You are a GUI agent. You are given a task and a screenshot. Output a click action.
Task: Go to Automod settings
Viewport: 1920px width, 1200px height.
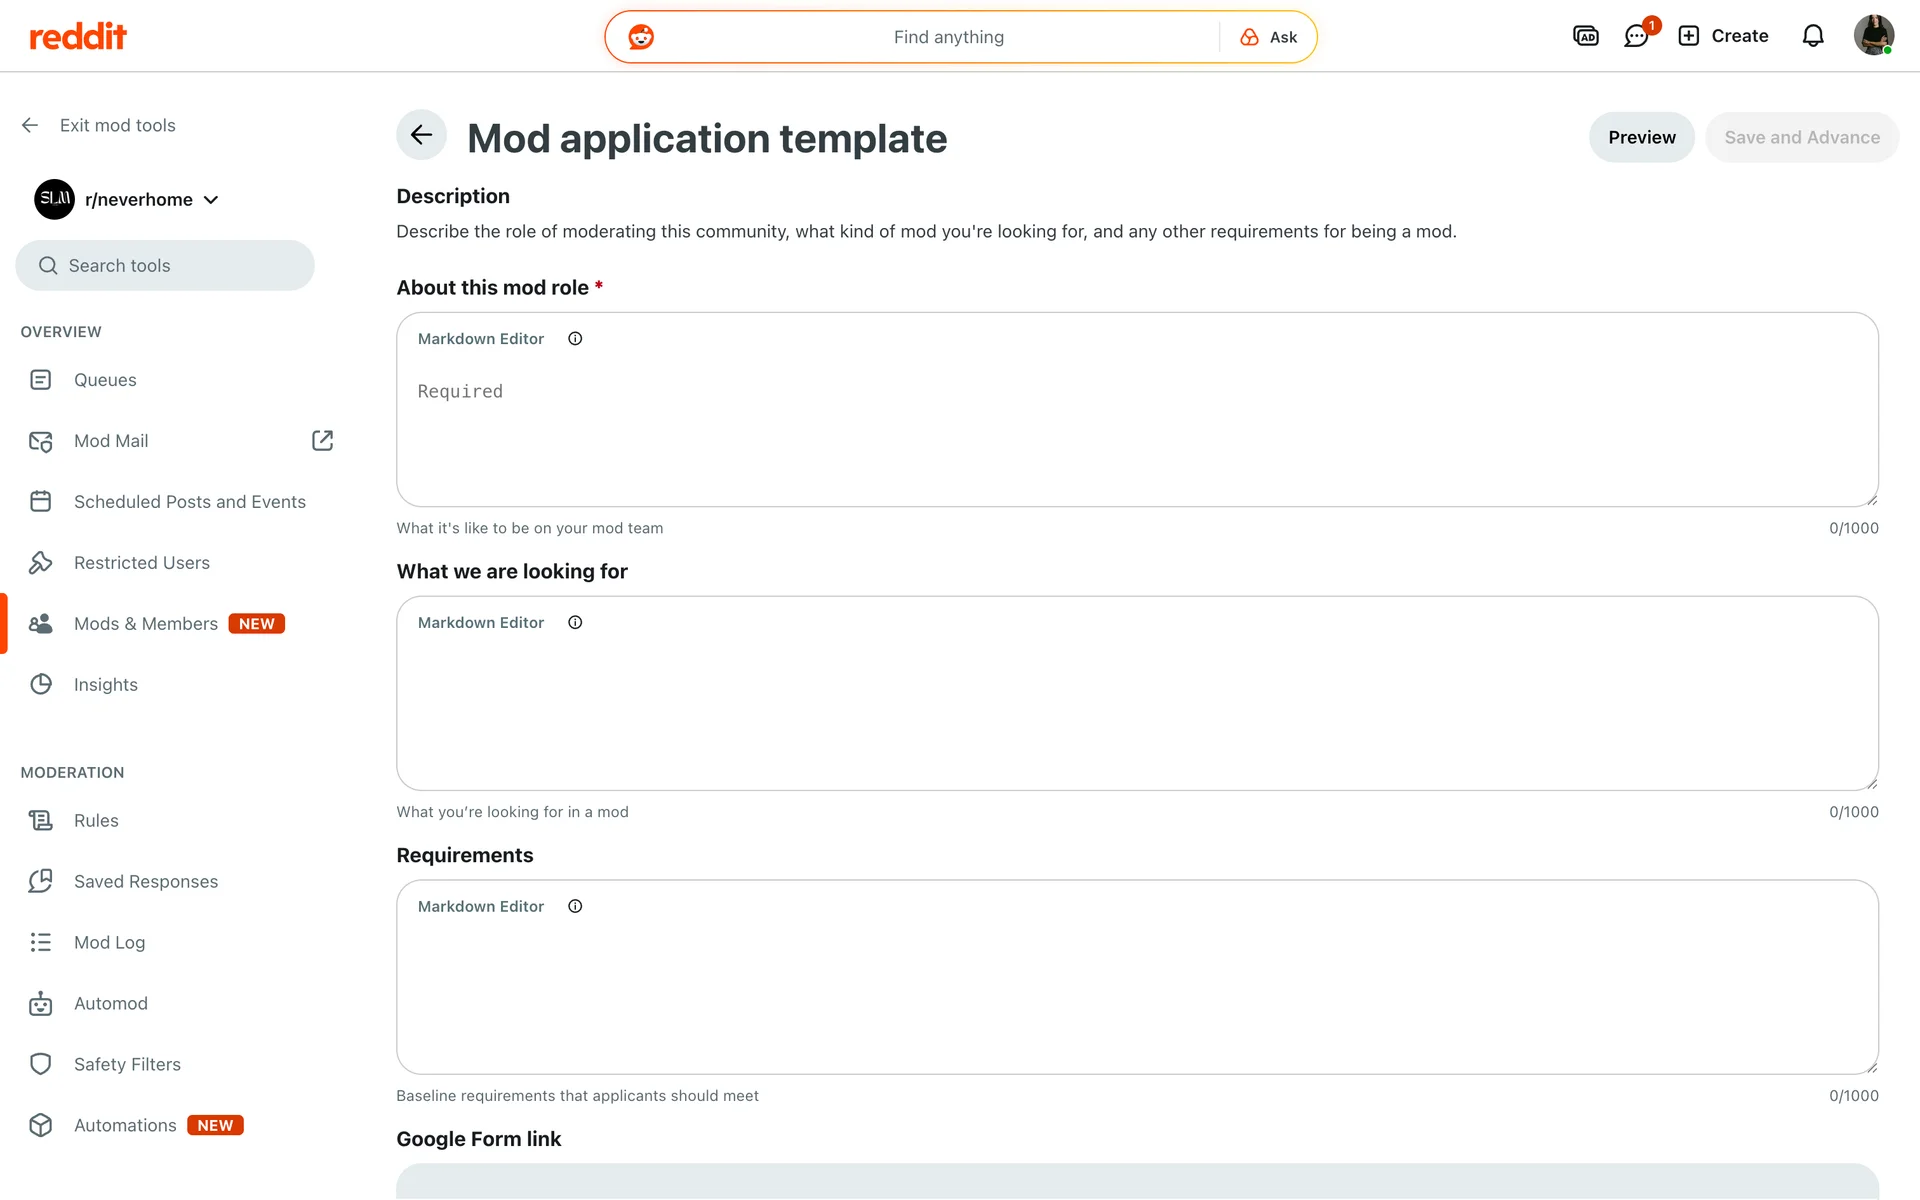tap(110, 1004)
